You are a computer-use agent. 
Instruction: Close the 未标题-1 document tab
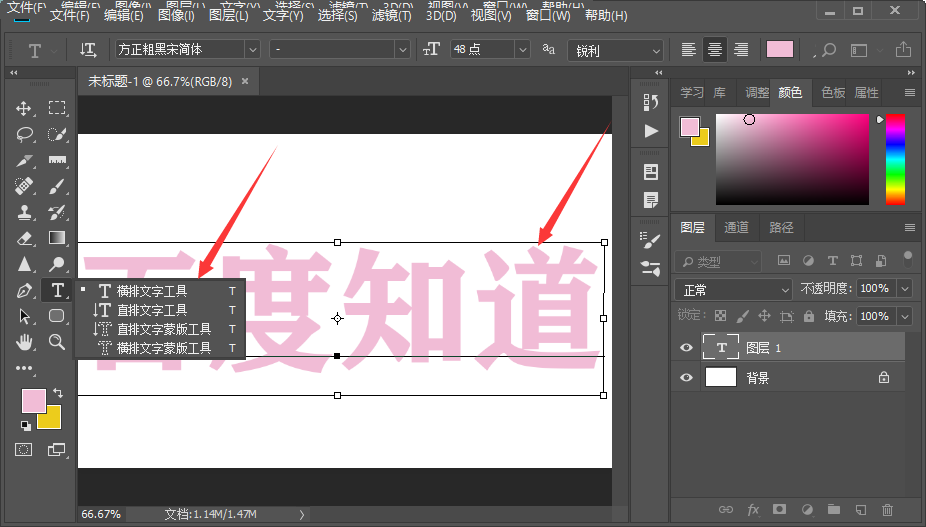click(245, 82)
